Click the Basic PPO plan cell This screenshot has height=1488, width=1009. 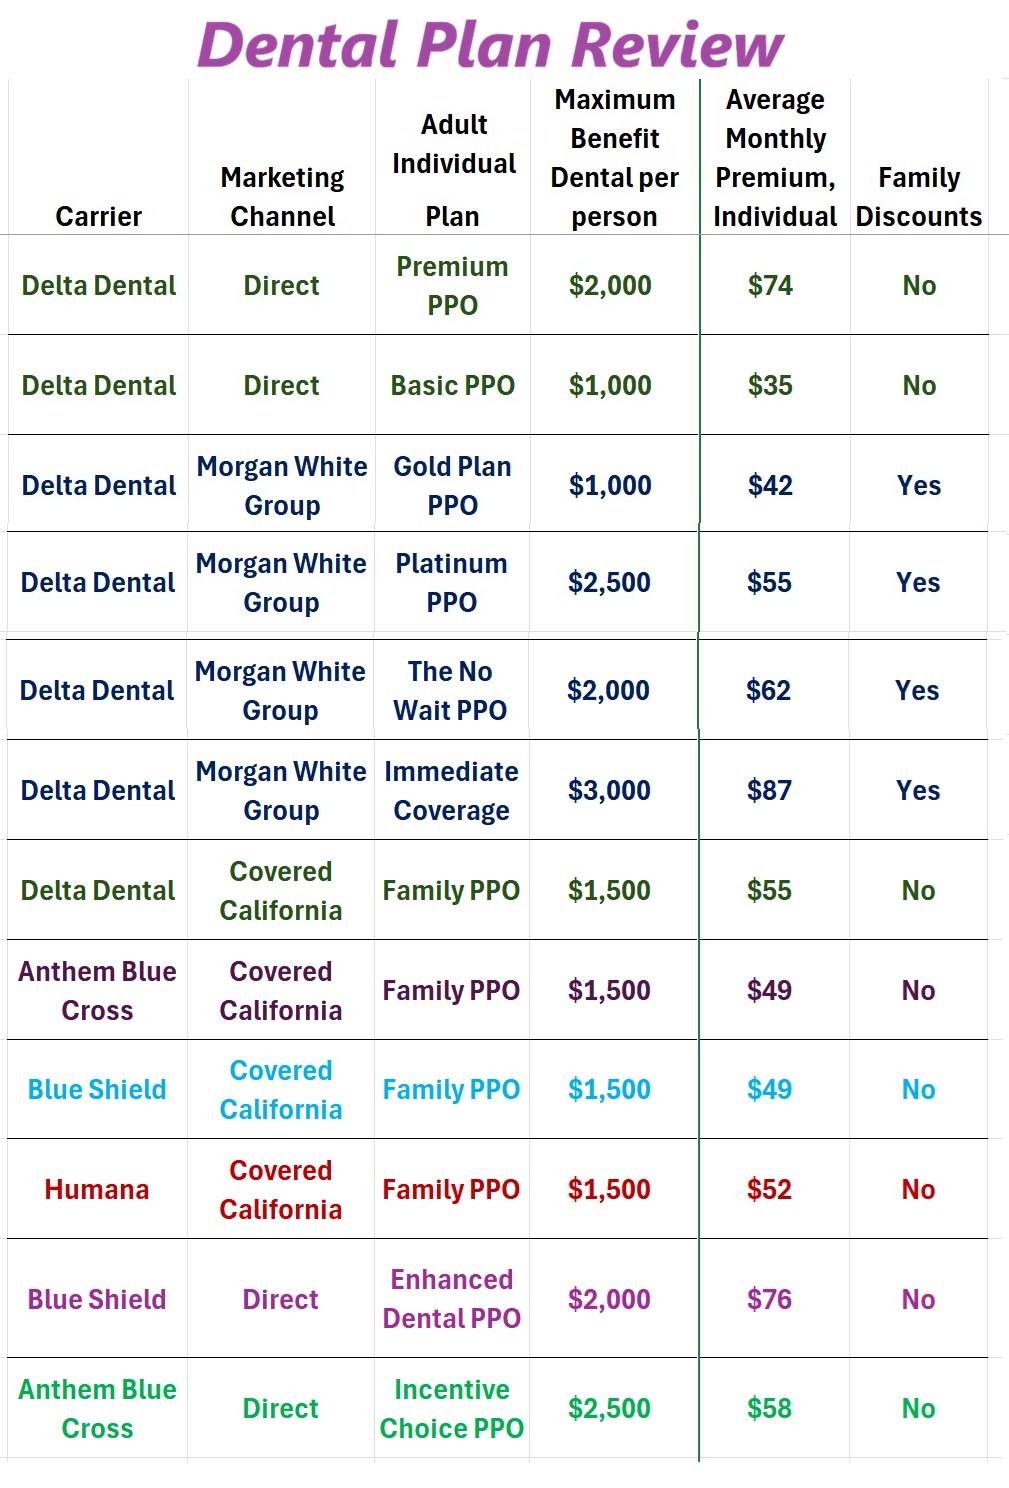click(x=452, y=386)
